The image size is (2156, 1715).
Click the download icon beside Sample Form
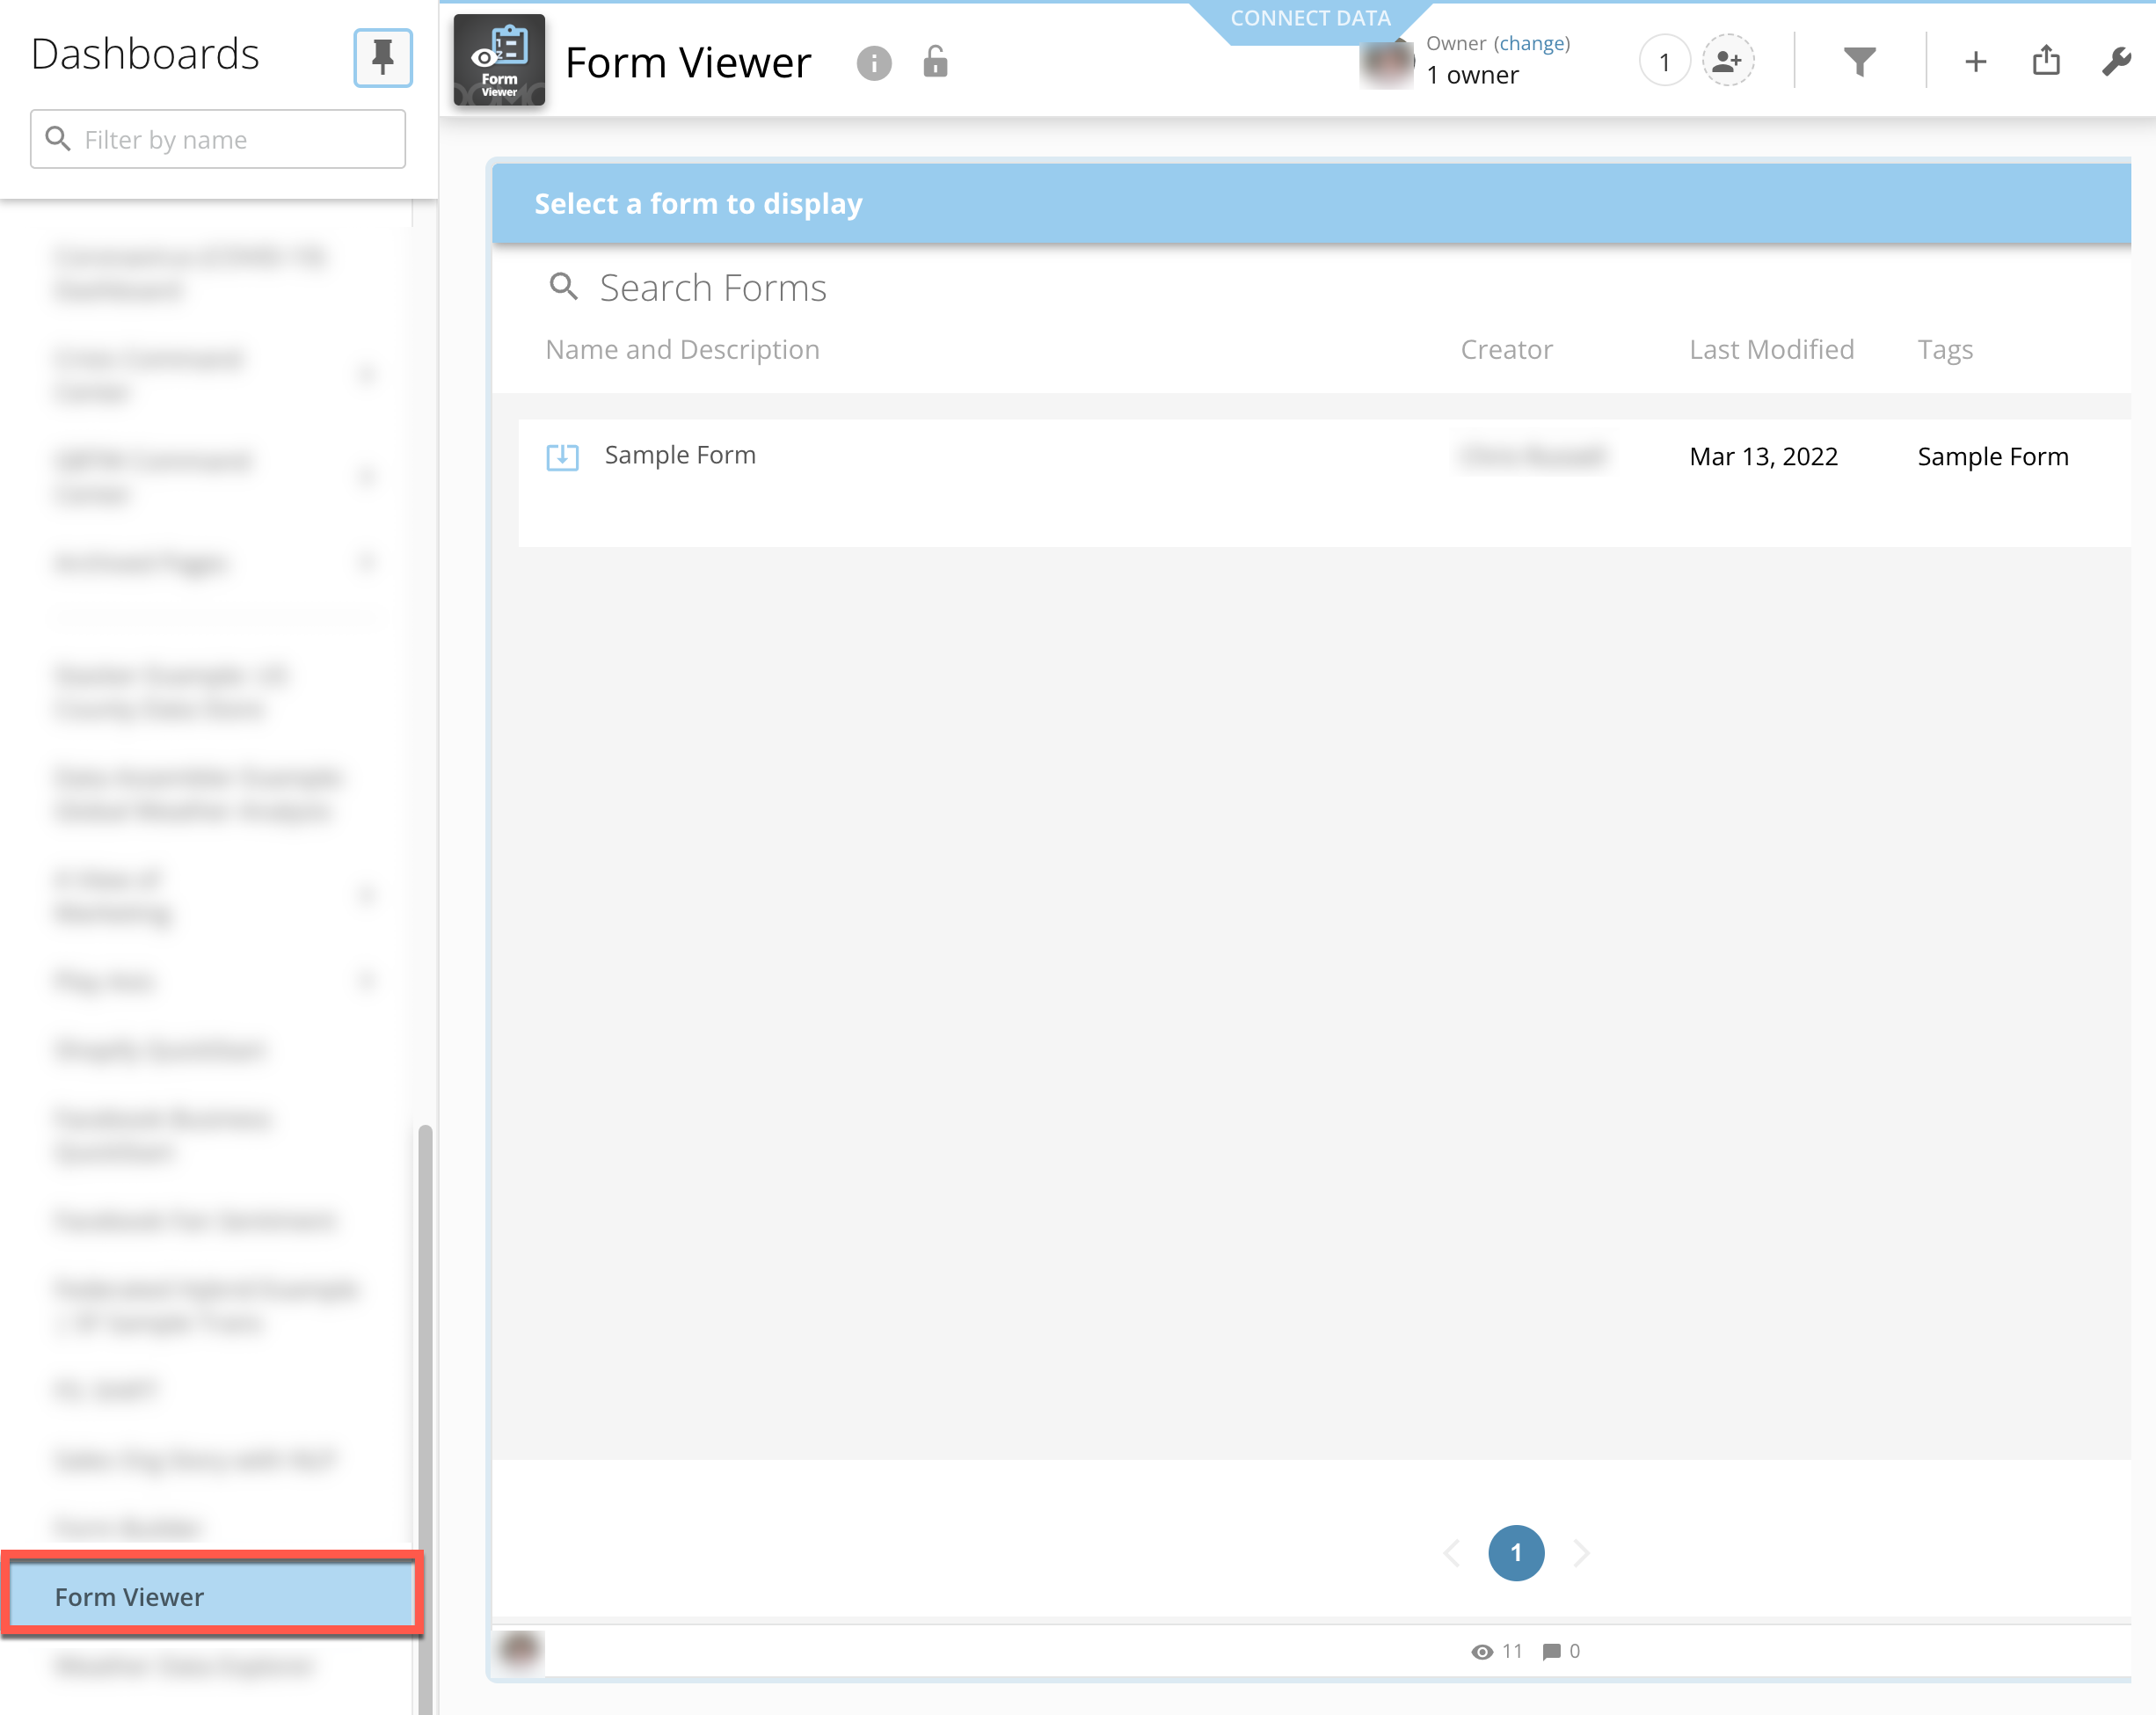pyautogui.click(x=563, y=456)
